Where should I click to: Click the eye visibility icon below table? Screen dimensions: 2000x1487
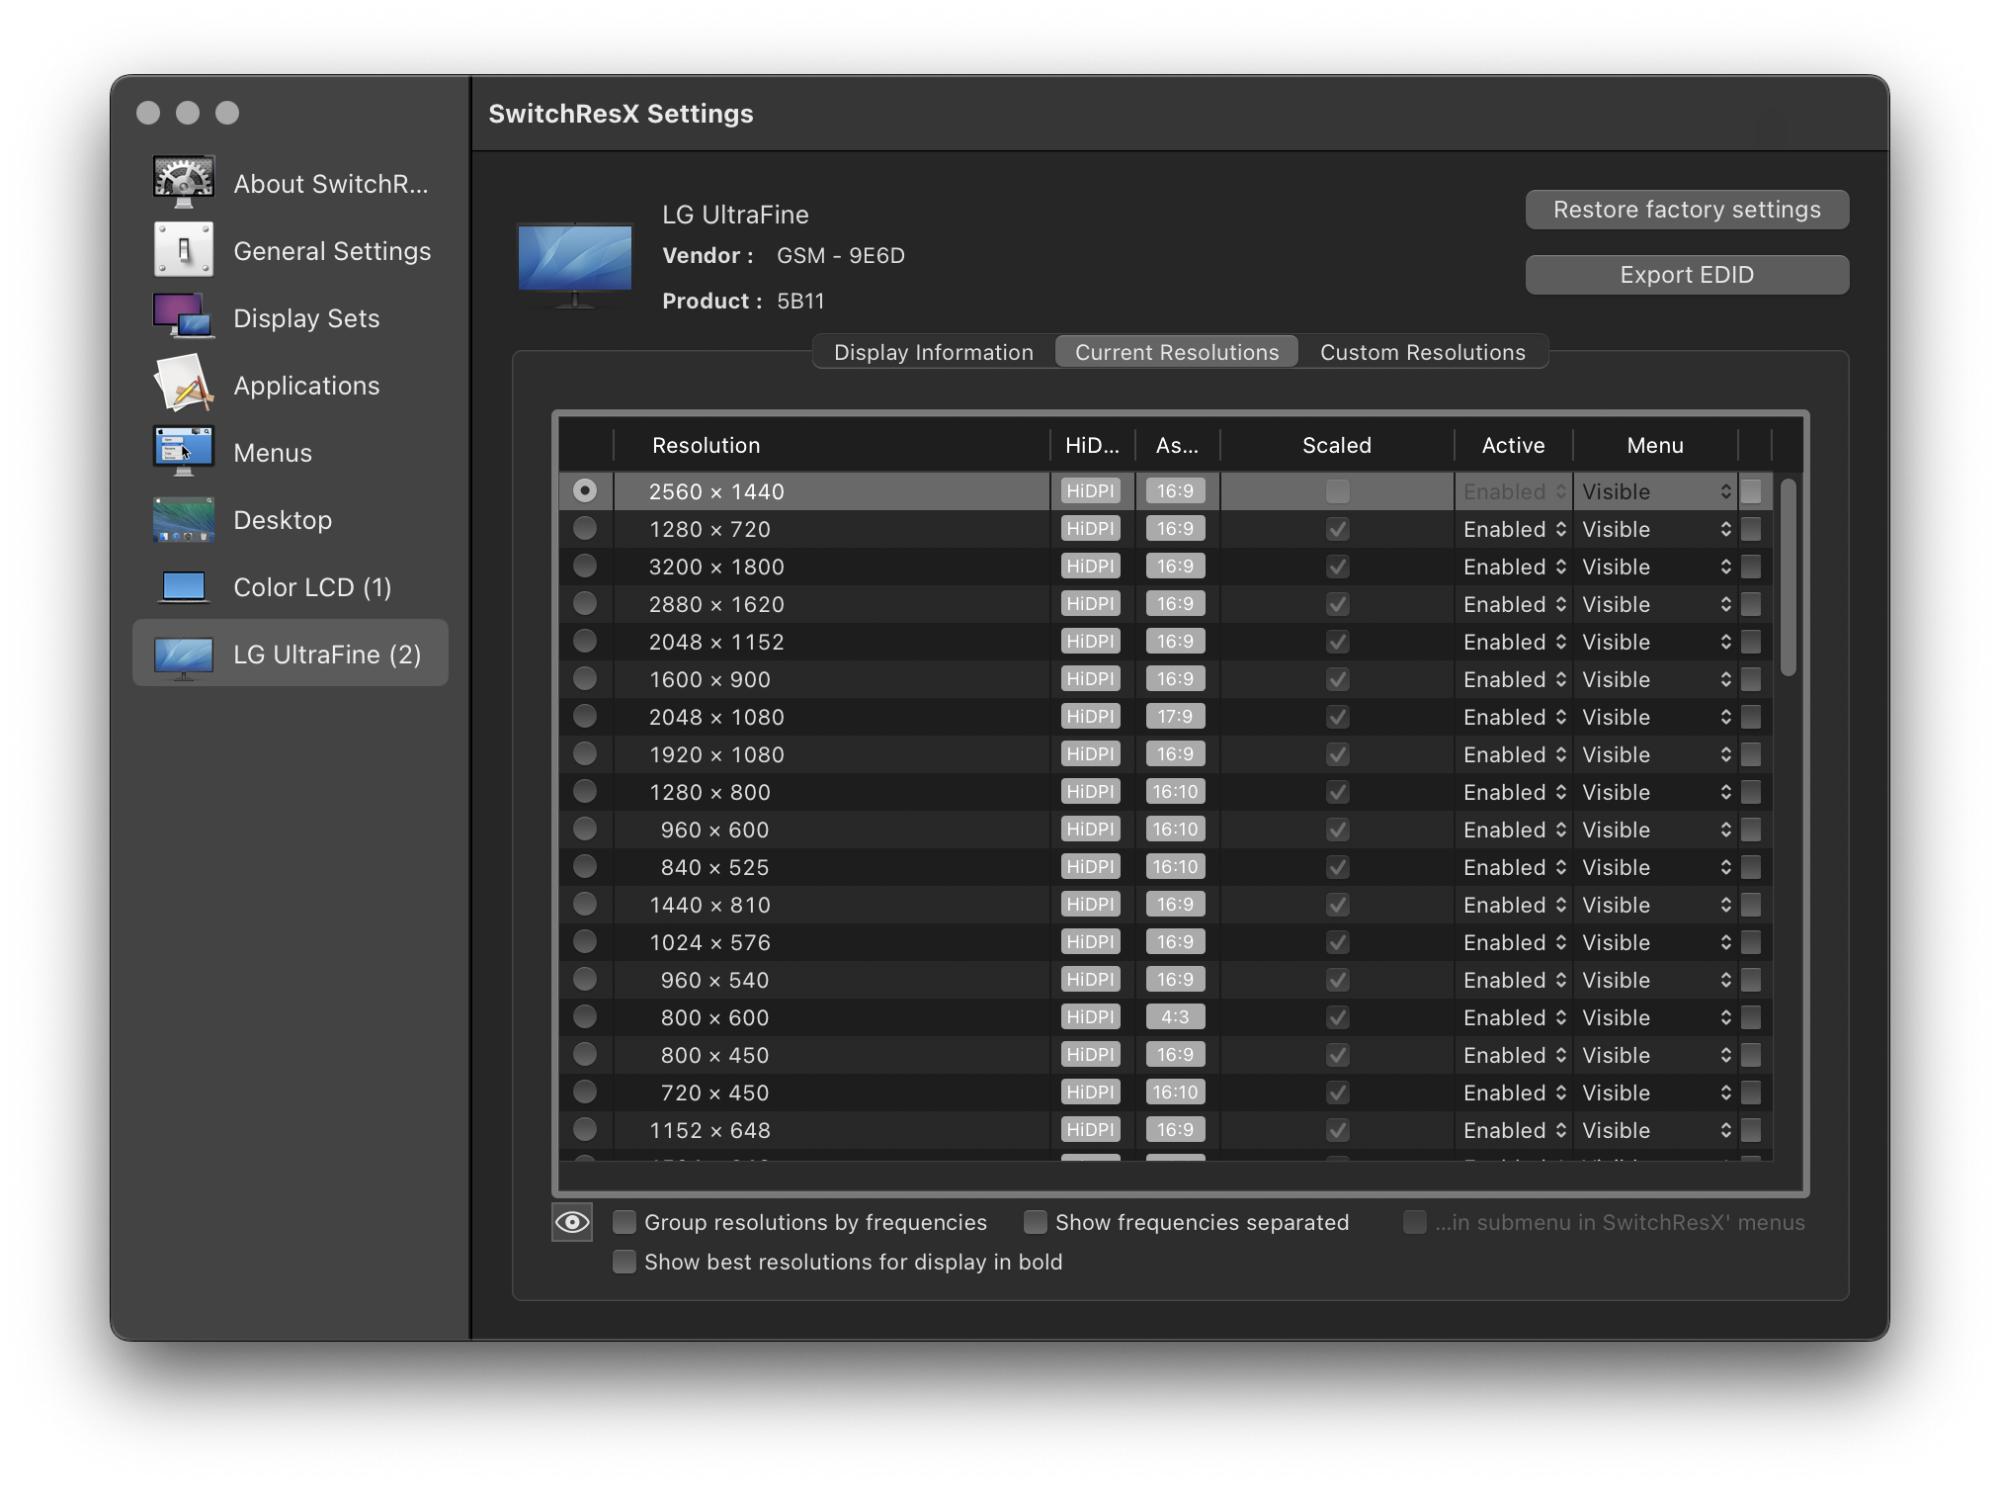click(x=572, y=1222)
